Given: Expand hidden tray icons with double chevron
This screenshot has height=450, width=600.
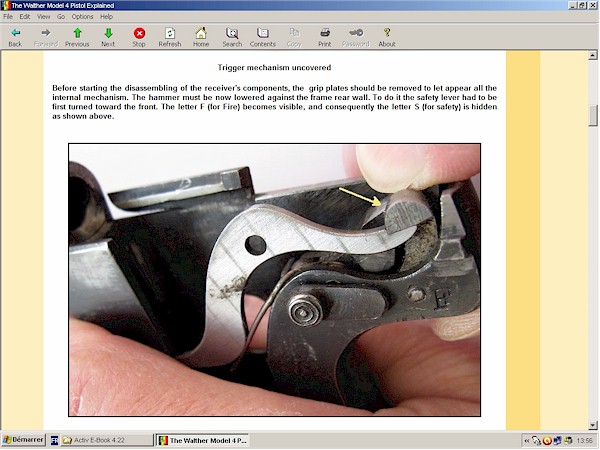Looking at the screenshot, I should tap(527, 441).
